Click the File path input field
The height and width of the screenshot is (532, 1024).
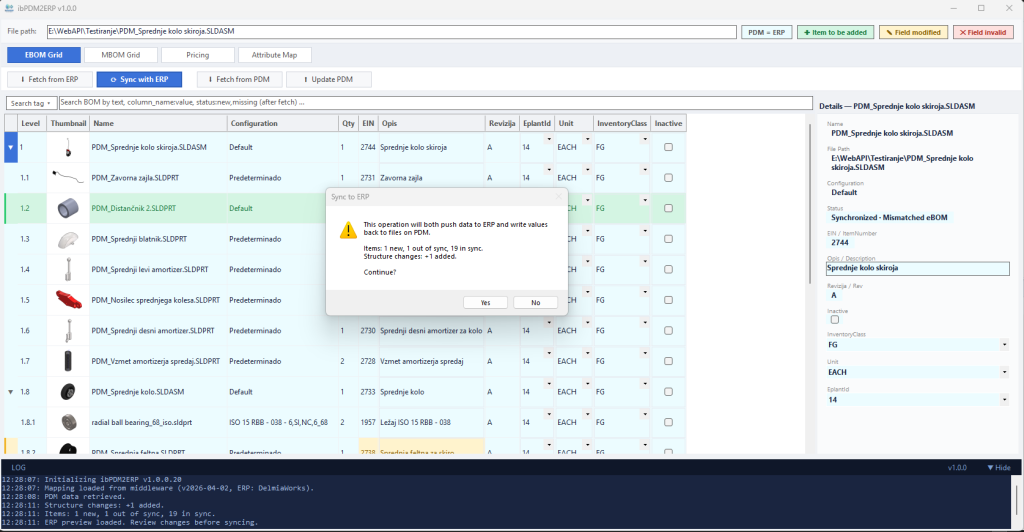[x=392, y=31]
